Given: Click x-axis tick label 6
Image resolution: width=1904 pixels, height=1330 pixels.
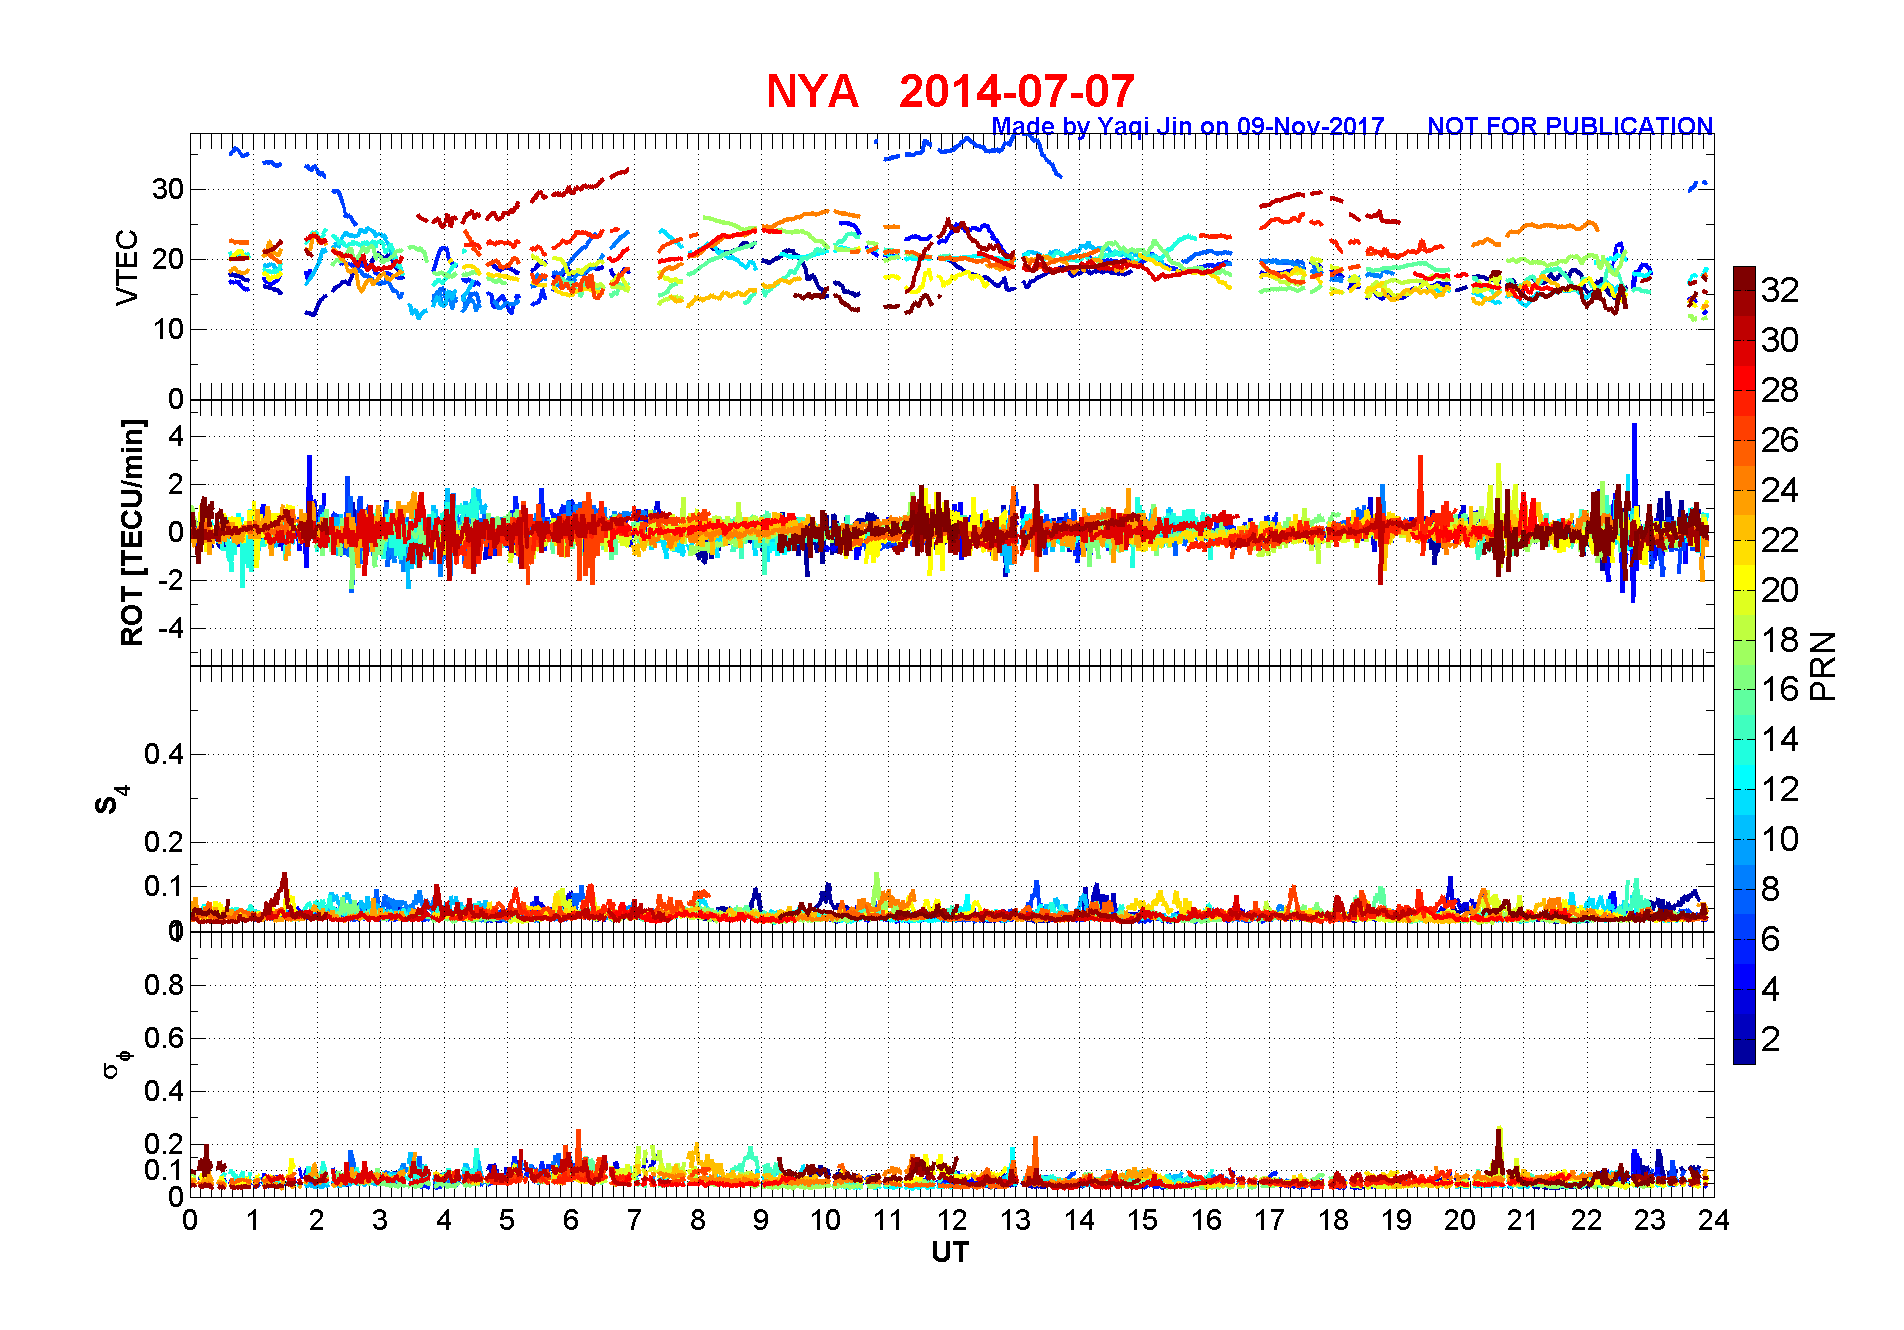Looking at the screenshot, I should coord(571,1219).
